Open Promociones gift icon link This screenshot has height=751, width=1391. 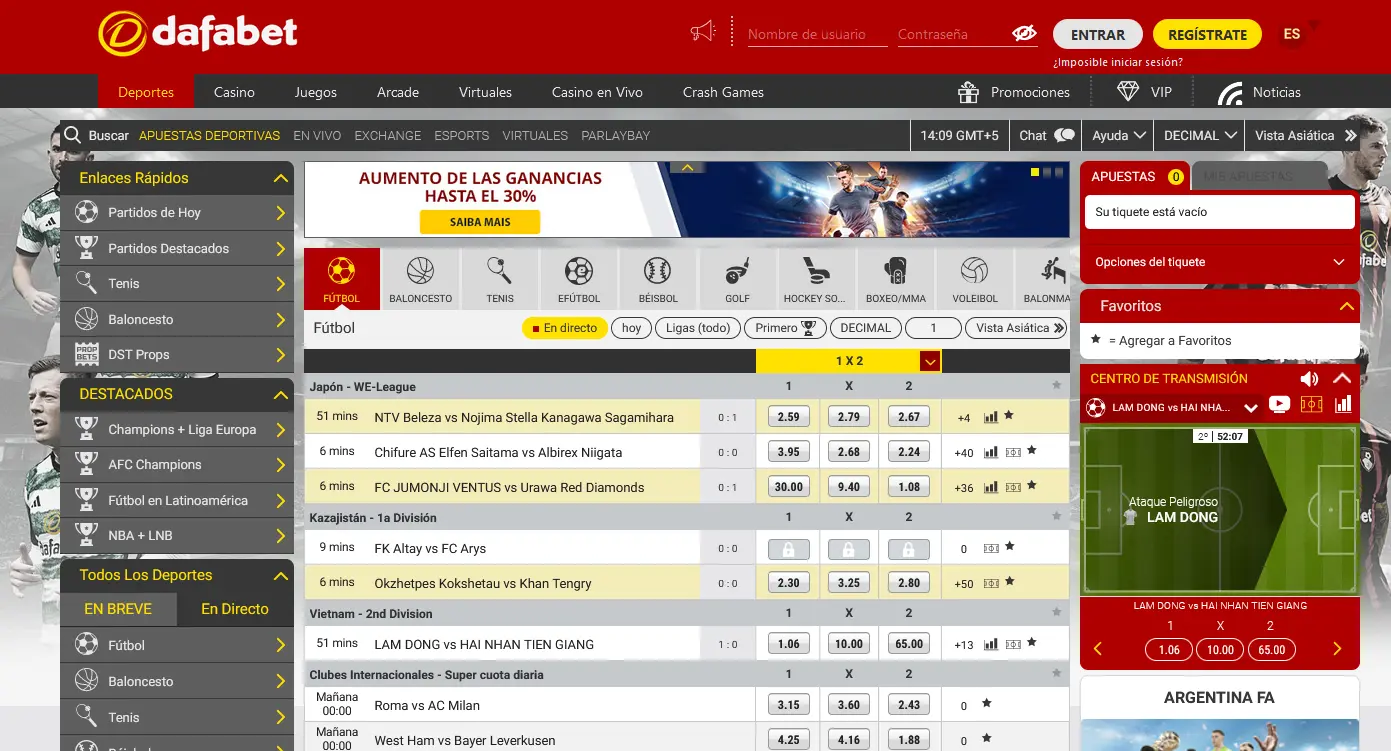(1013, 92)
